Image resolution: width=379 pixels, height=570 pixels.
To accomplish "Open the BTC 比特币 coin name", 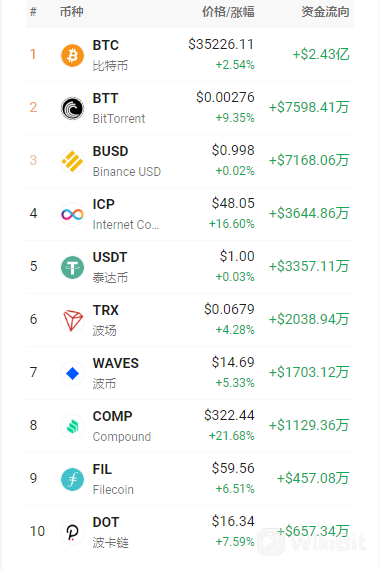I will 110,55.
